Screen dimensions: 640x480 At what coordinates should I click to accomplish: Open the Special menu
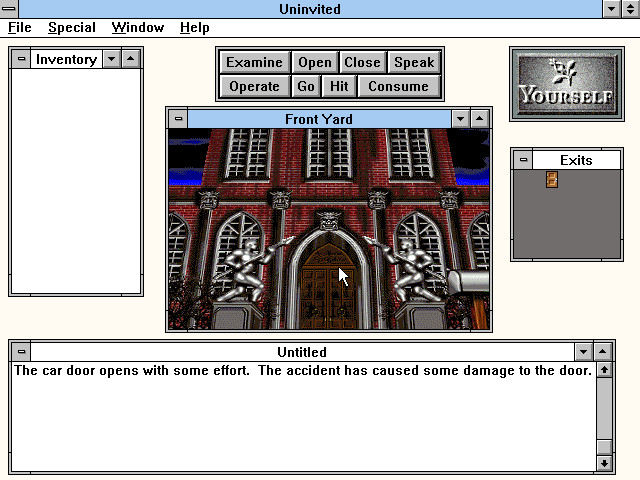coord(72,27)
